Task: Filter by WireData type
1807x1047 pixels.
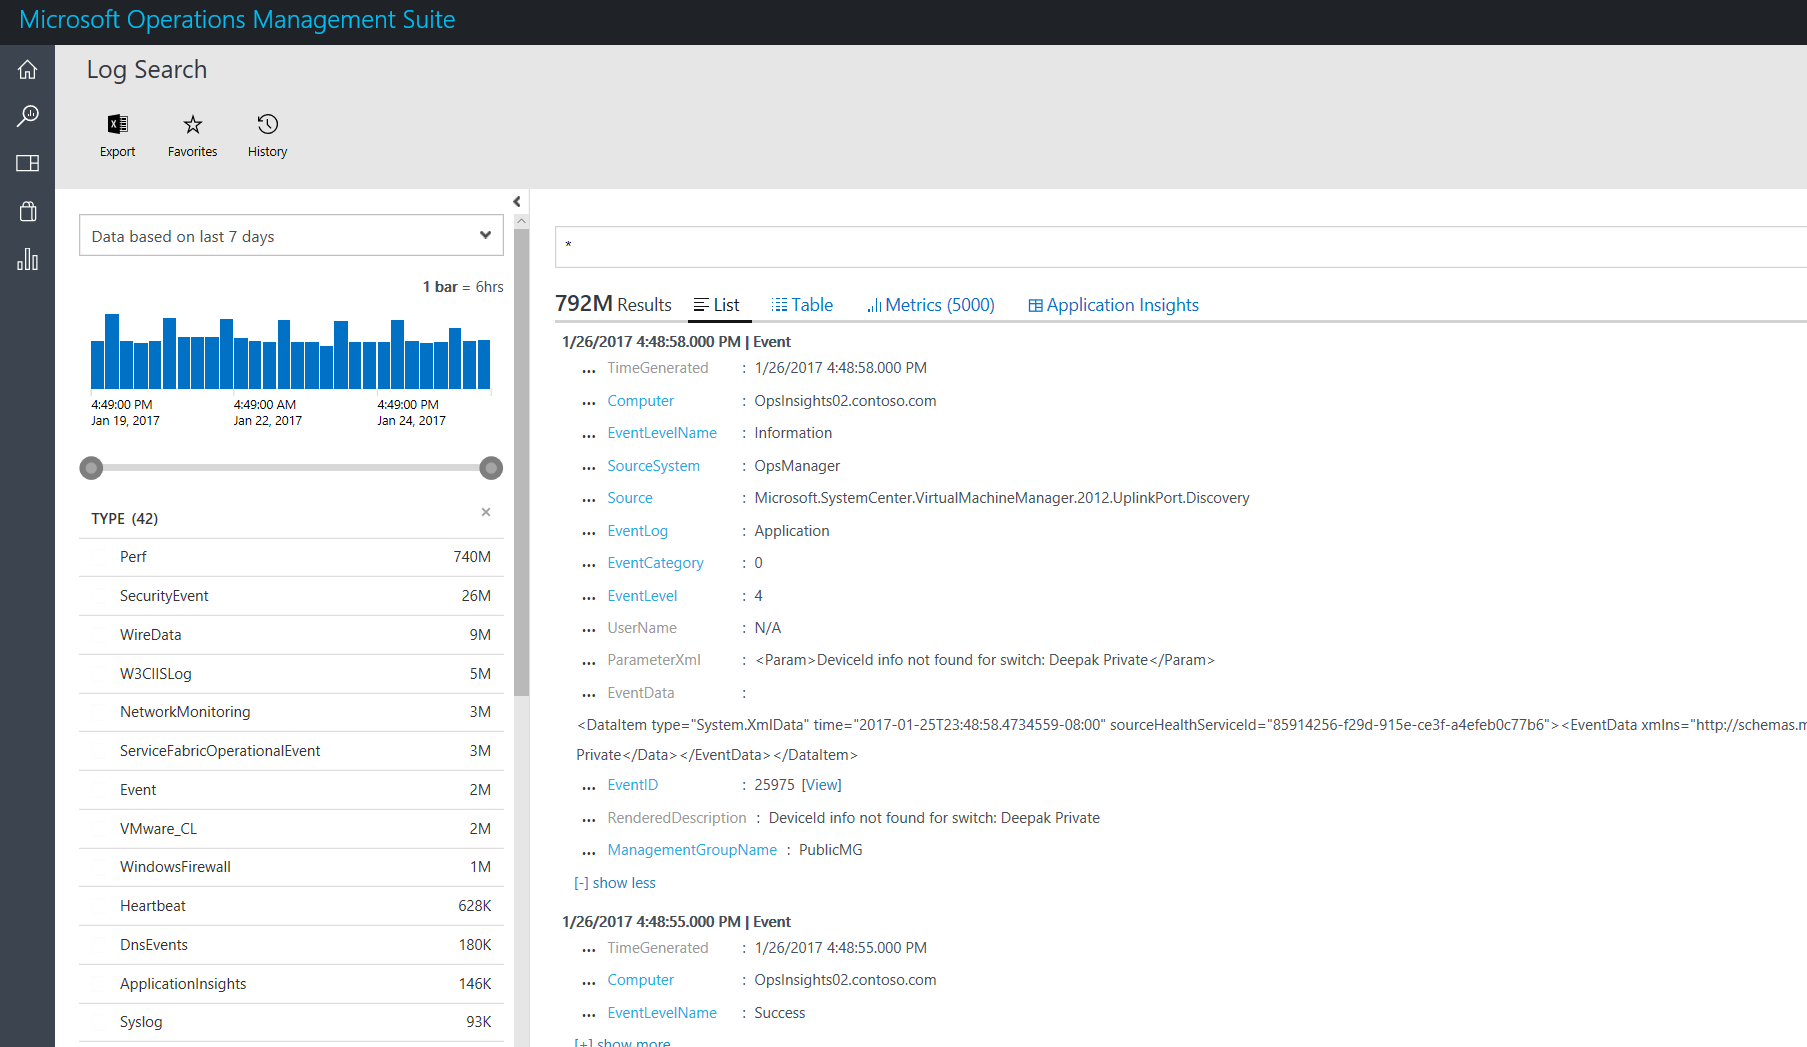Action: click(x=291, y=635)
